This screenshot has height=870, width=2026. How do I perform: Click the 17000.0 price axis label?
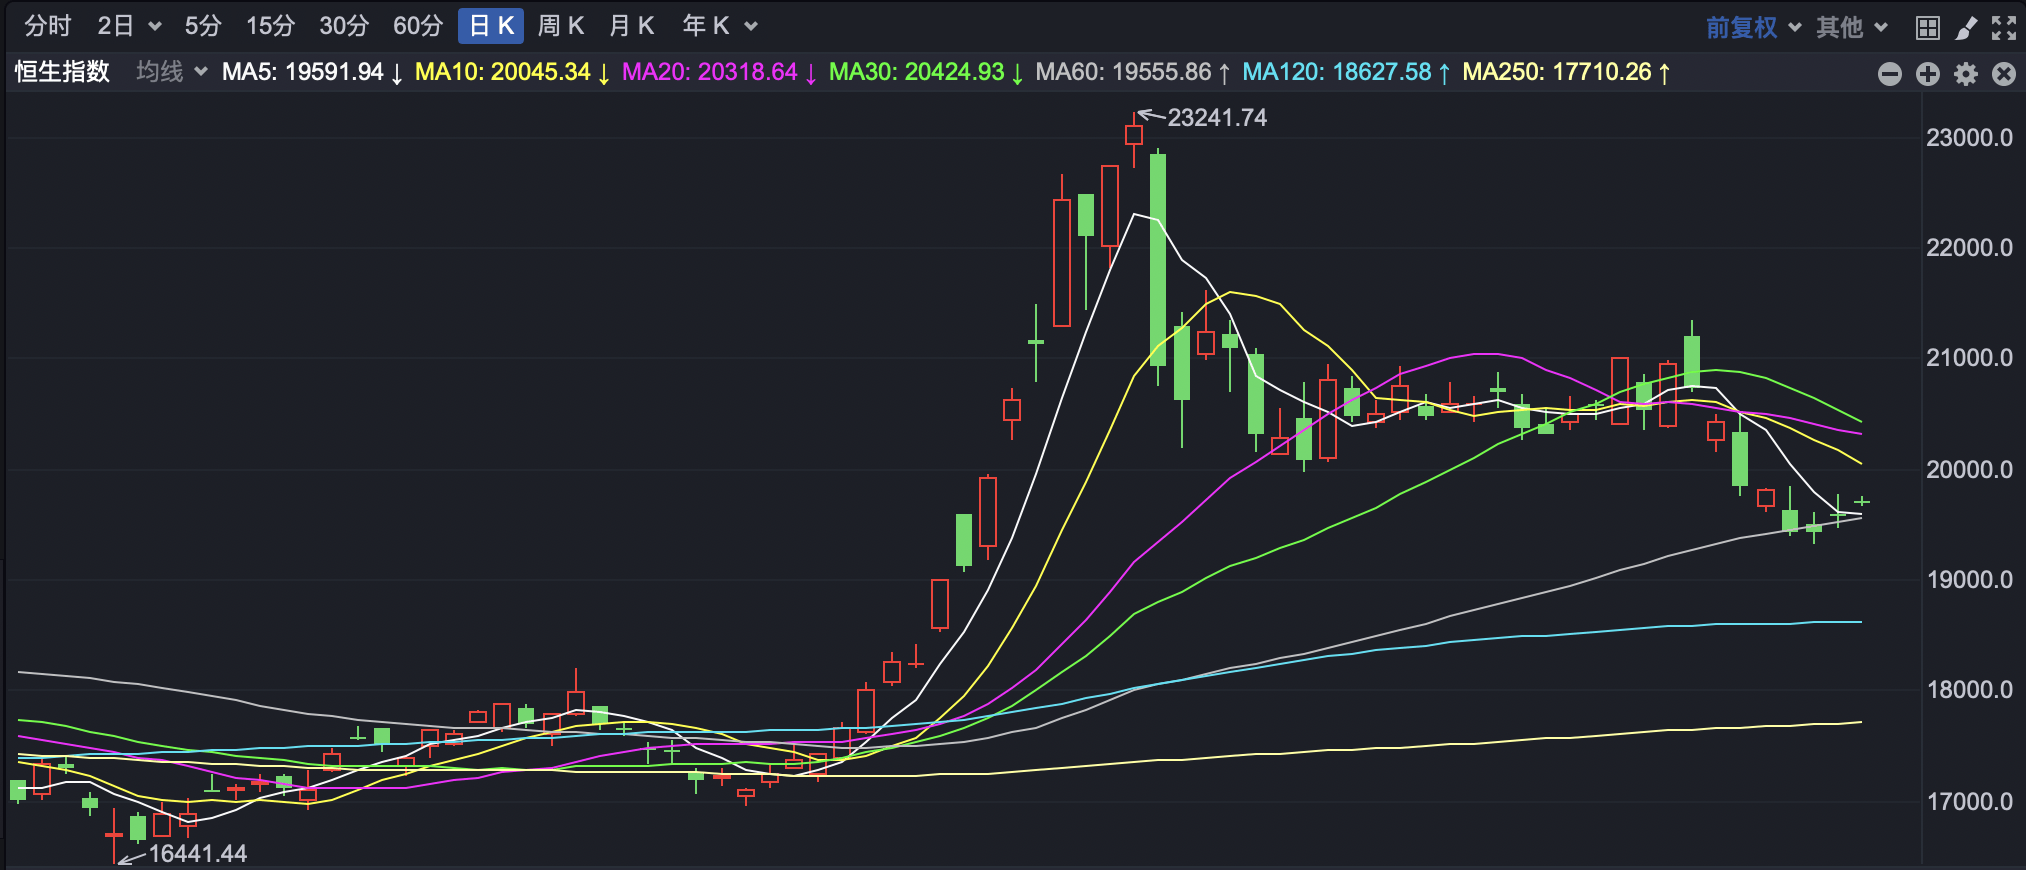[x=1969, y=801]
